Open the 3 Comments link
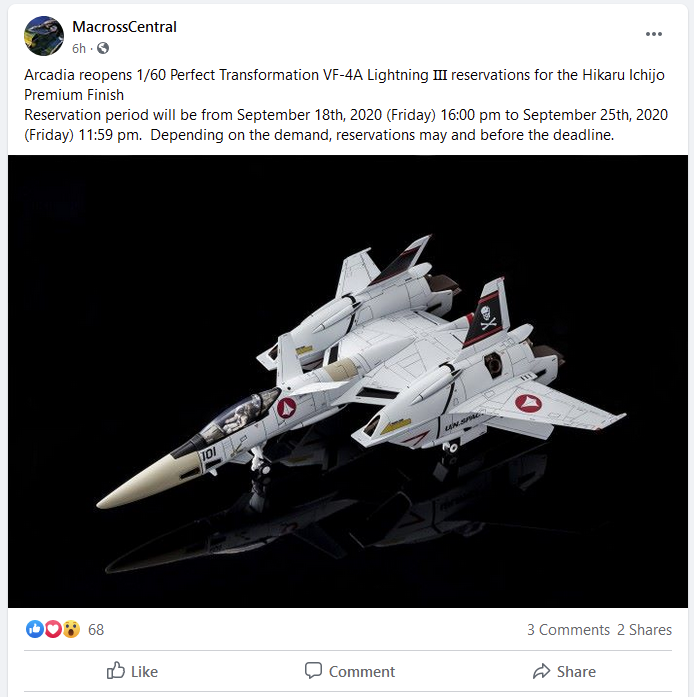 point(568,629)
